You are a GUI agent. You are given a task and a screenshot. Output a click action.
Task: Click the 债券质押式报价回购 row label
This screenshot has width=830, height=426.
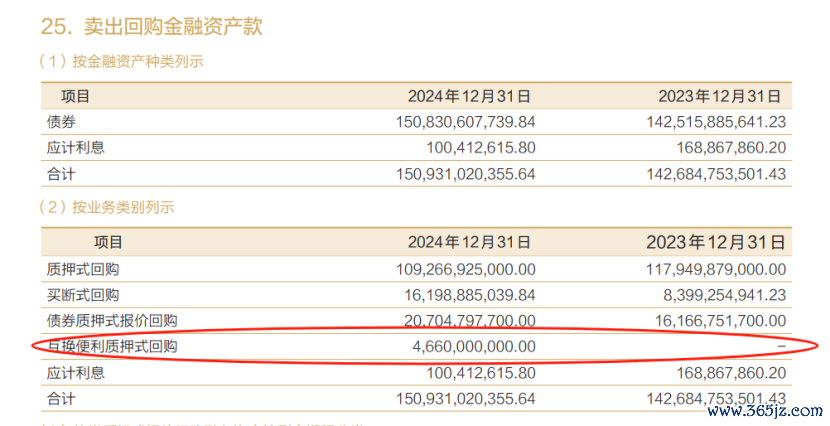point(112,321)
